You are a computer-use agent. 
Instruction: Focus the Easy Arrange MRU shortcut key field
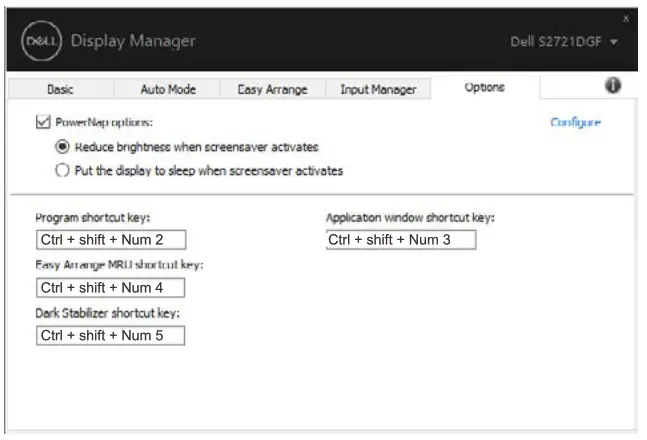[111, 288]
